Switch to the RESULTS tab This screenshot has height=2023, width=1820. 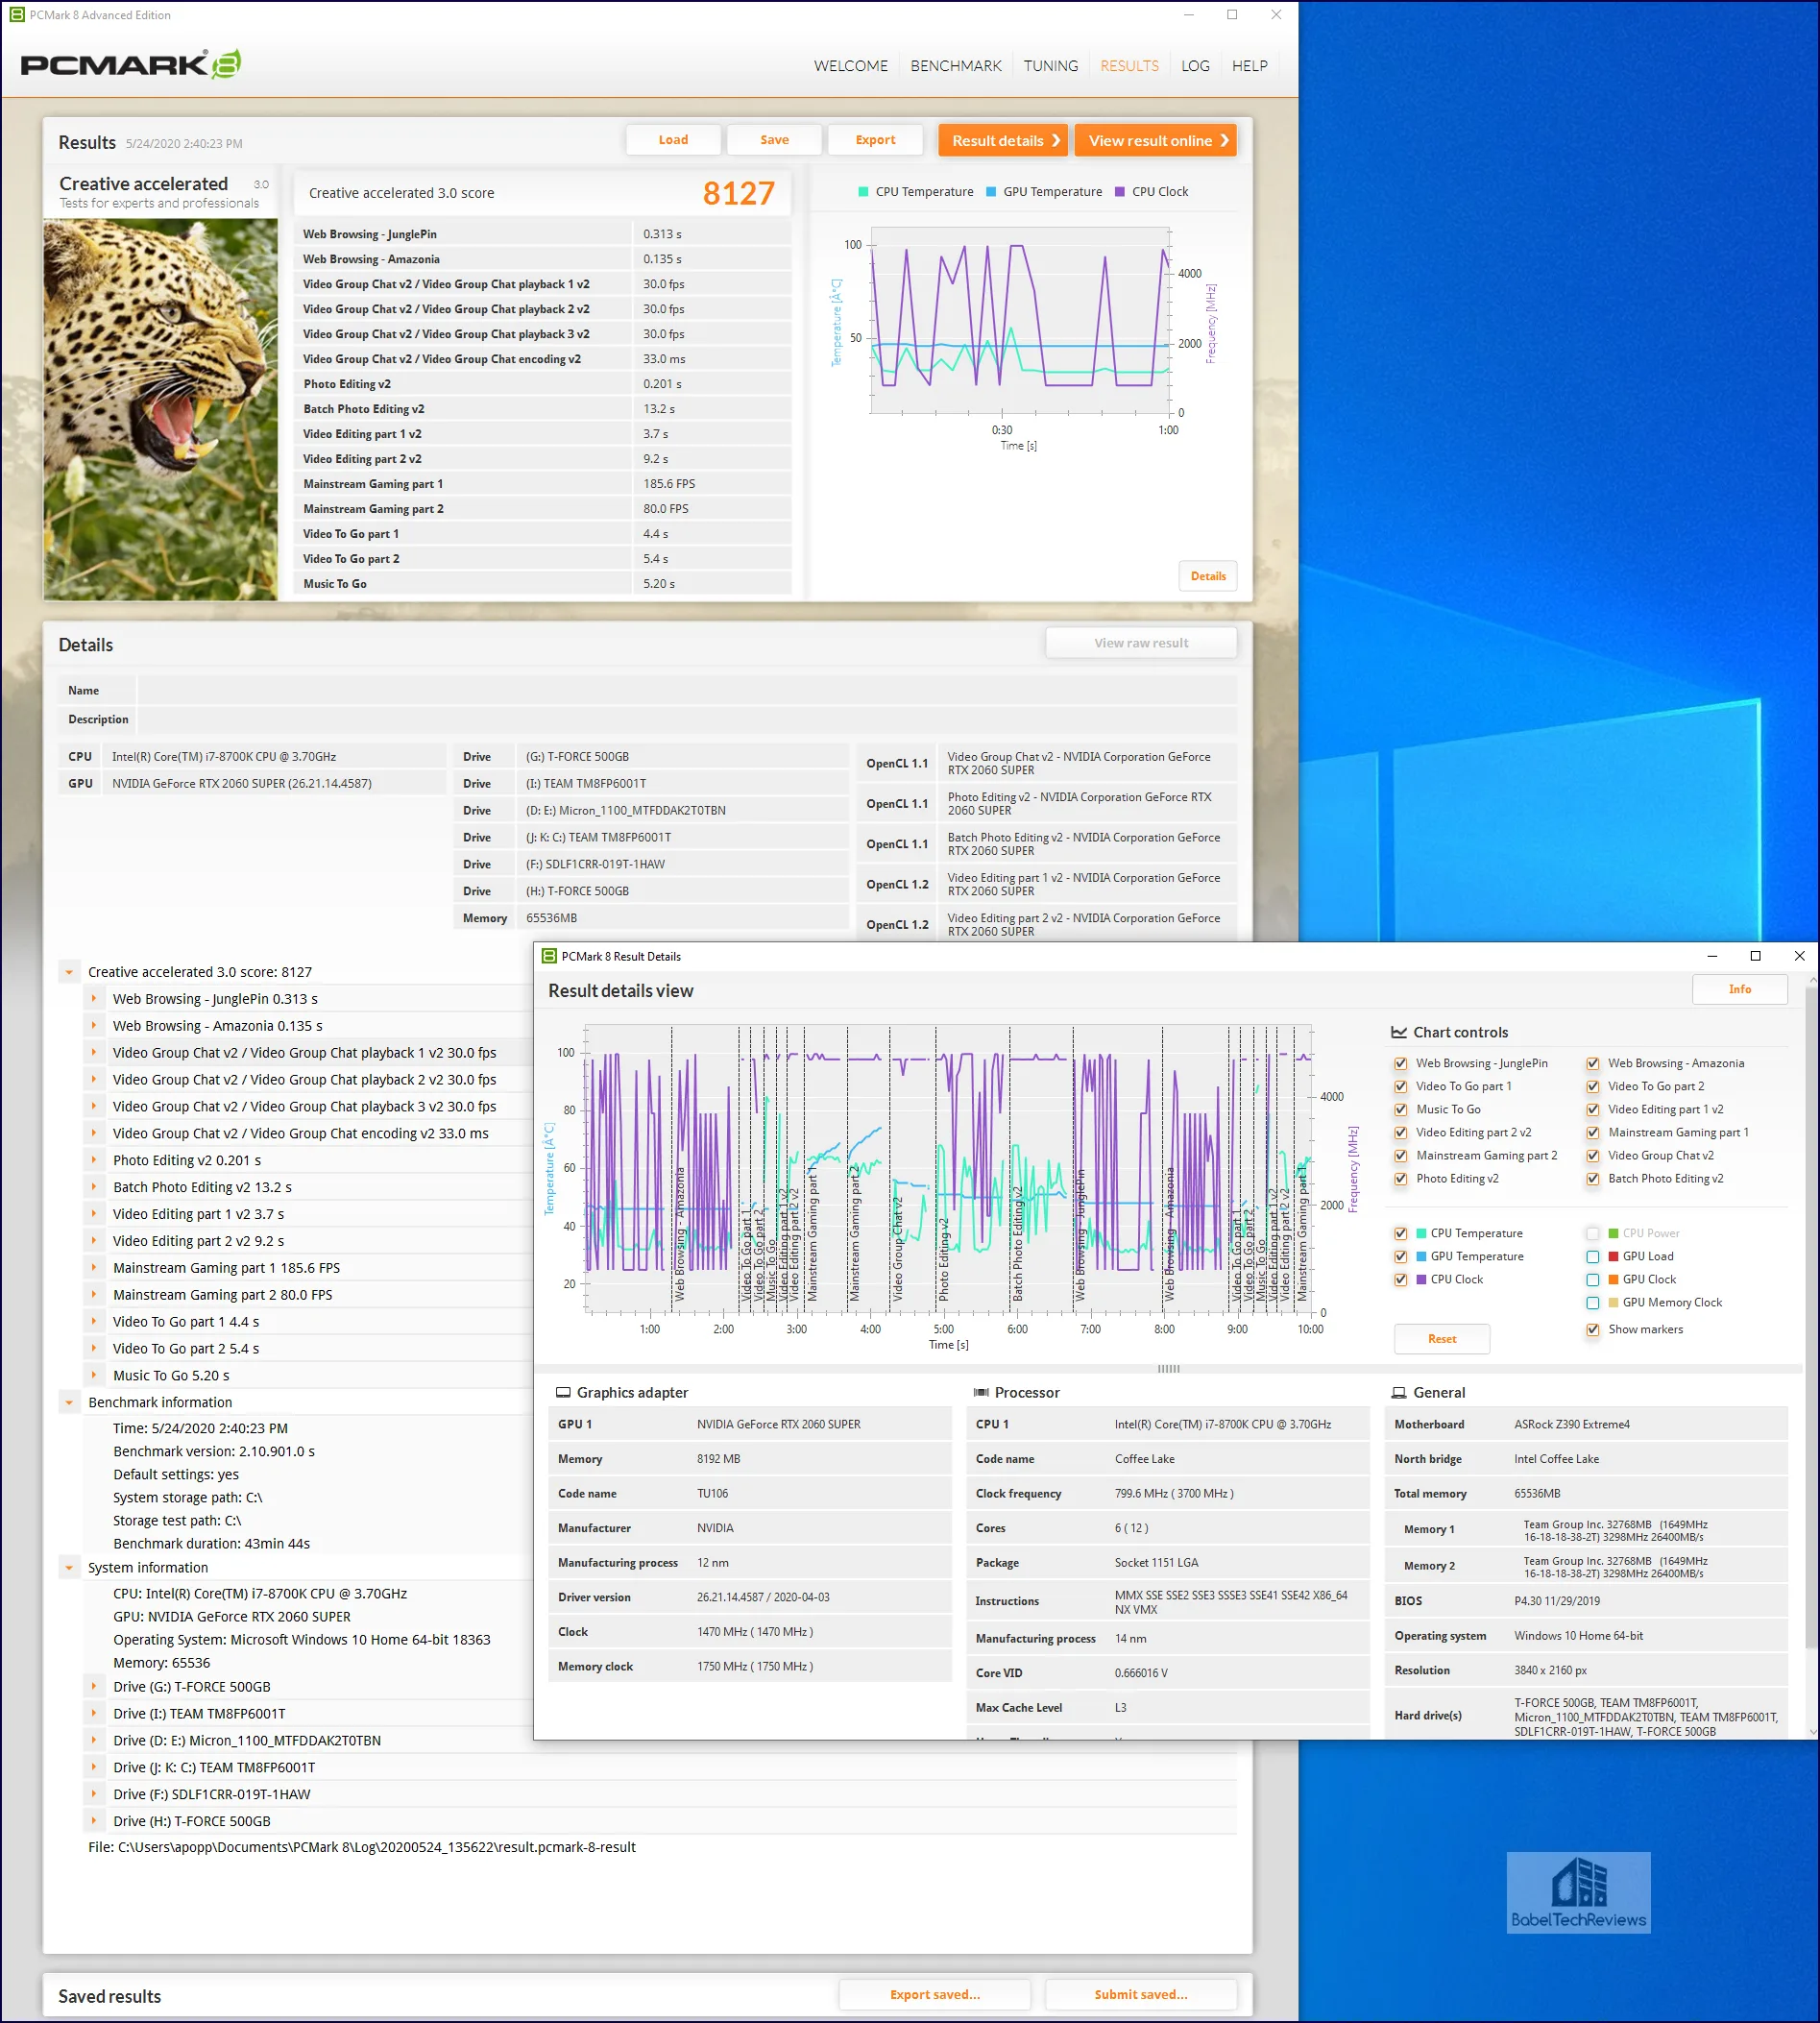(1130, 66)
